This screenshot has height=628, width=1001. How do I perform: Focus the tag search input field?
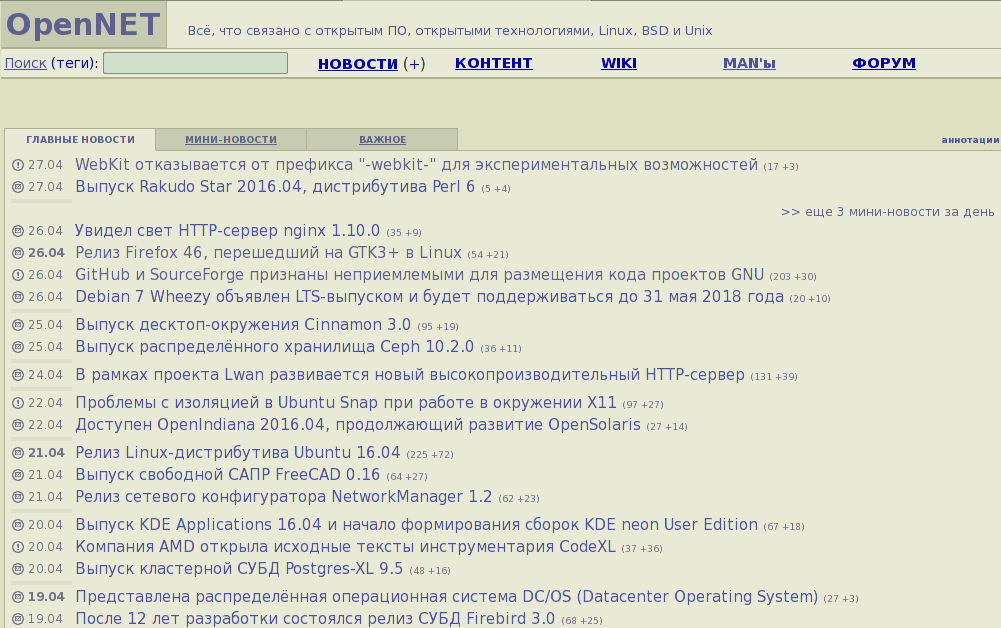click(x=195, y=63)
